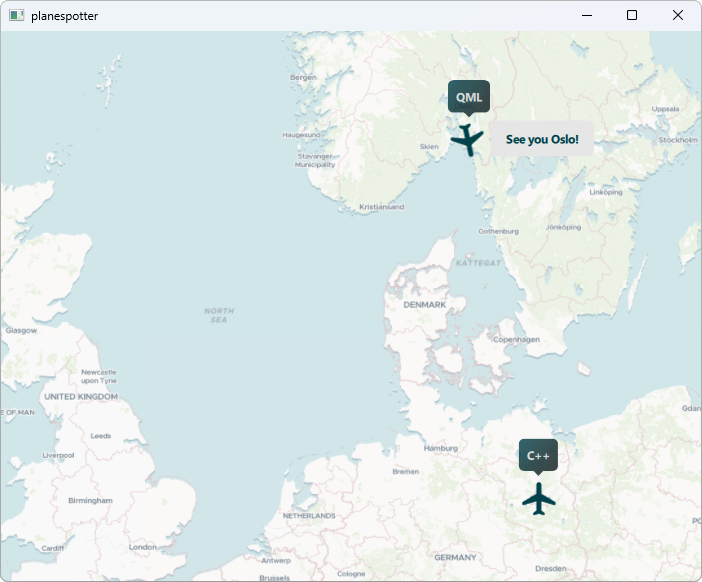Viewport: 702px width, 582px height.
Task: Click the Stockholm city label
Action: click(678, 140)
